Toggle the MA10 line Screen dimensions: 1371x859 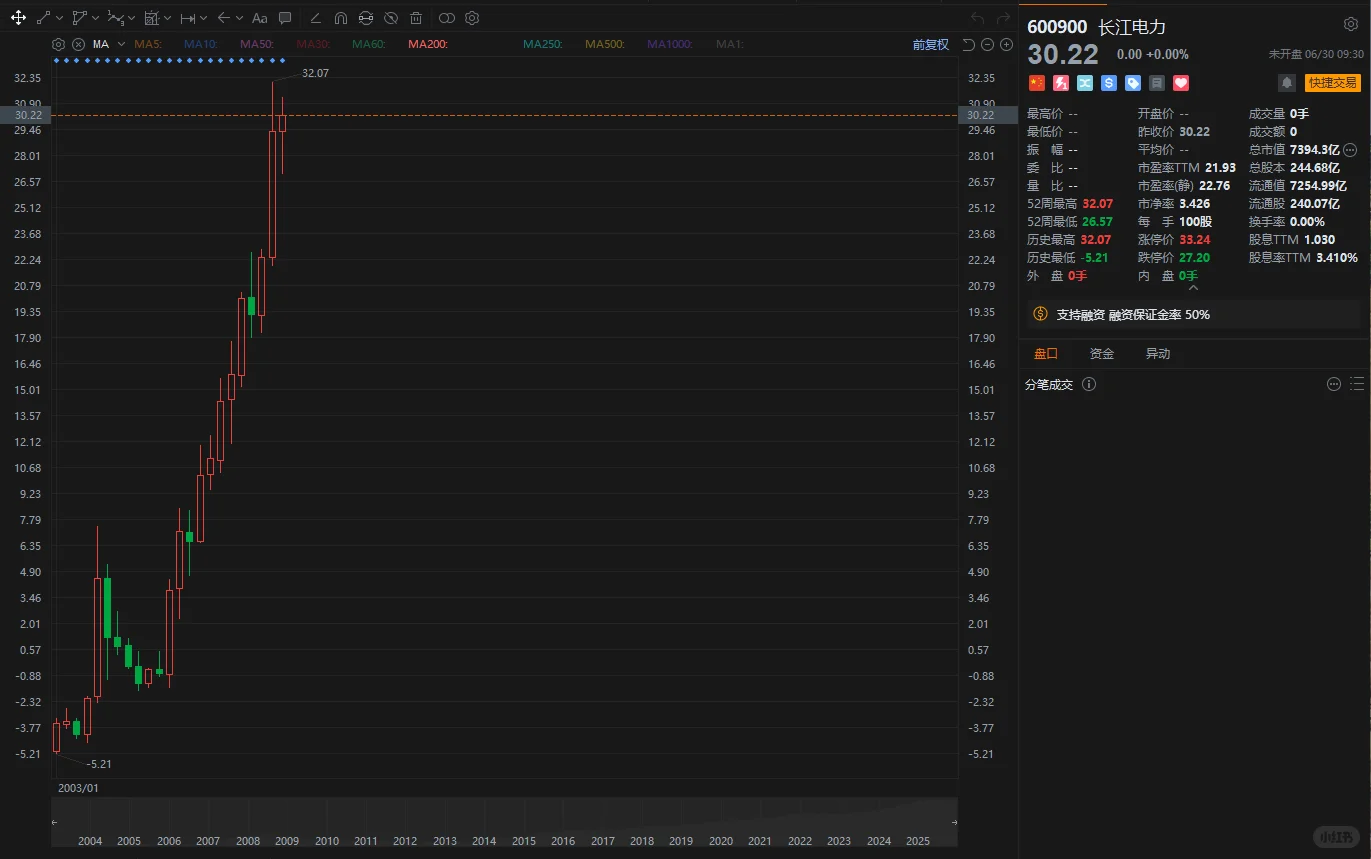[201, 44]
